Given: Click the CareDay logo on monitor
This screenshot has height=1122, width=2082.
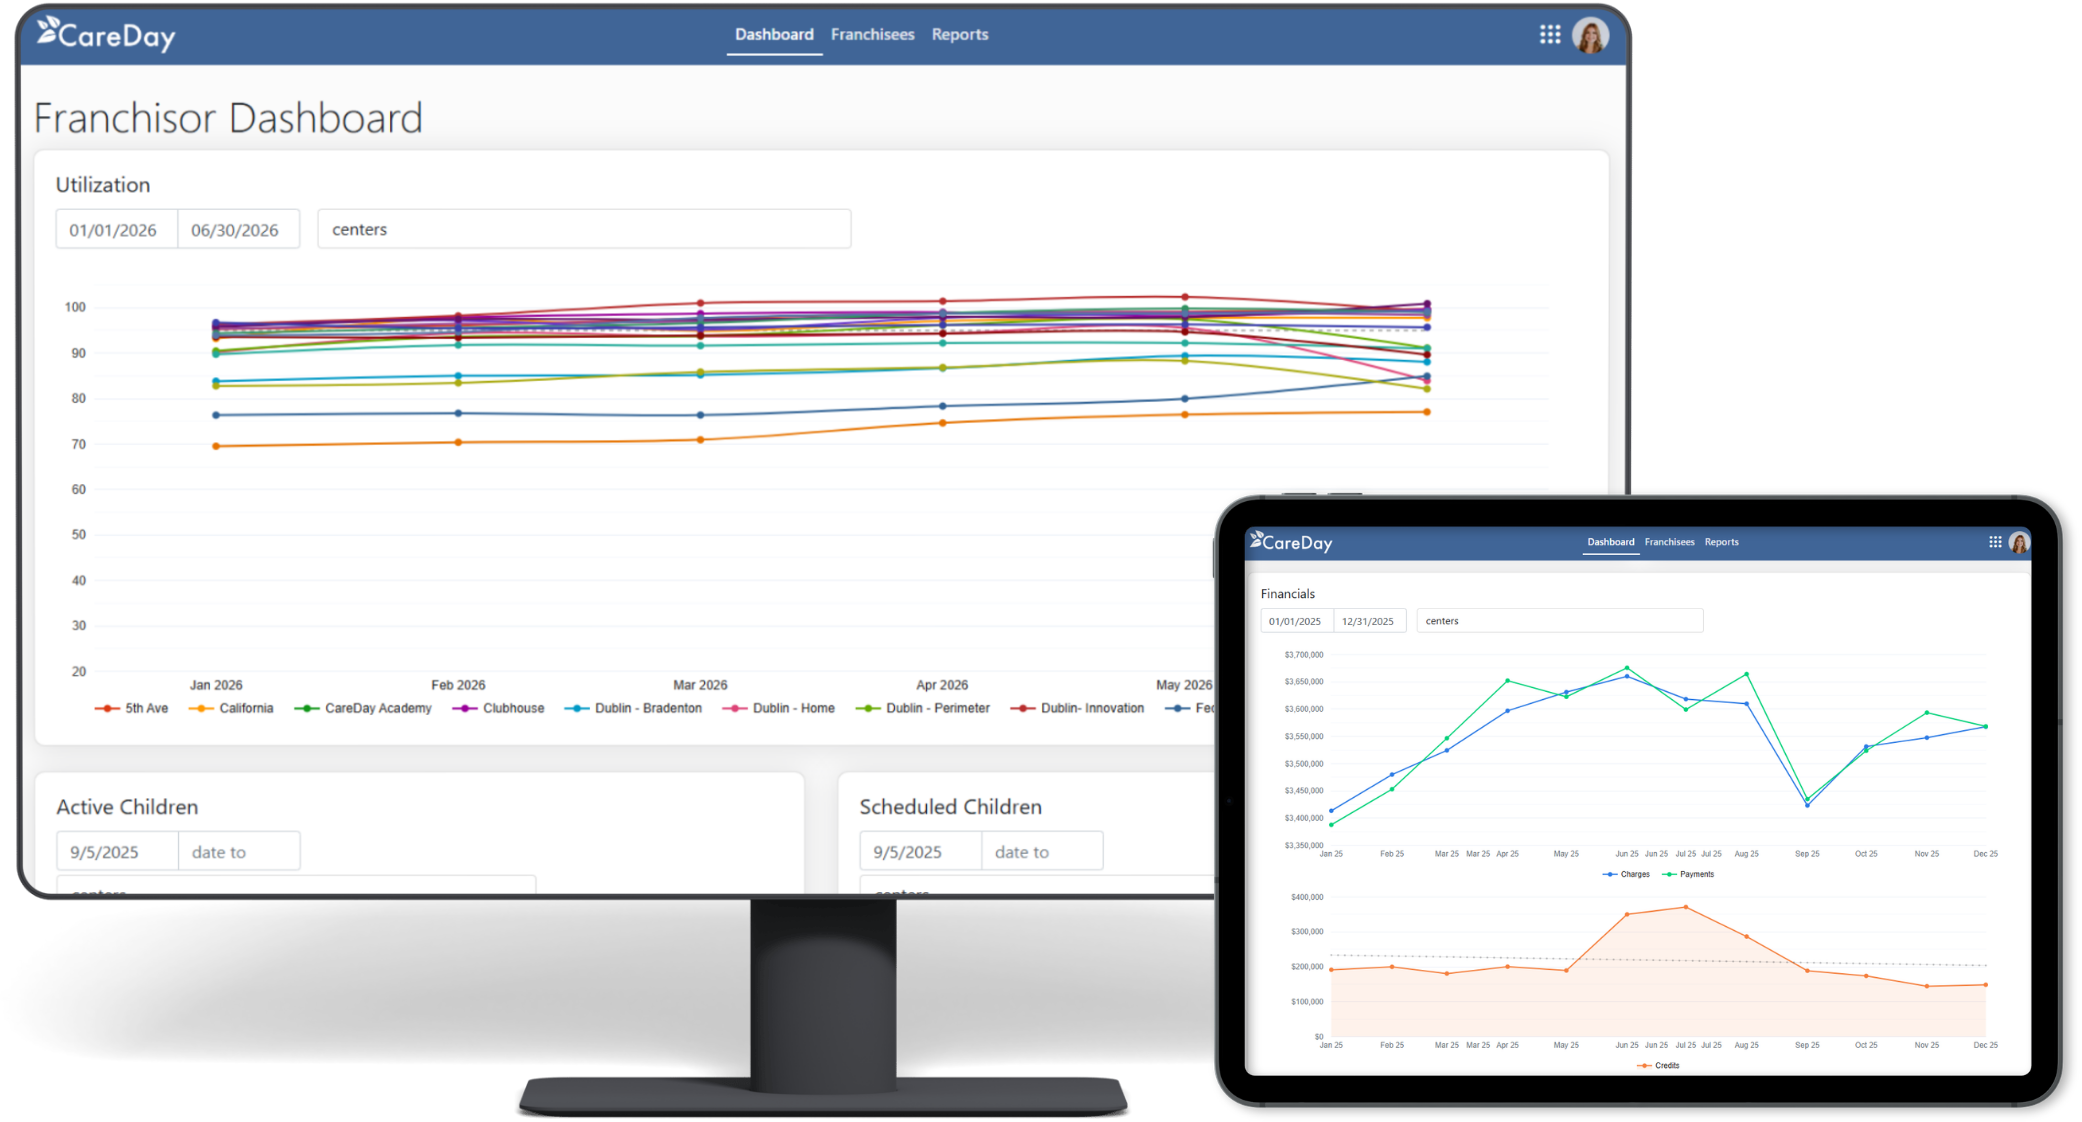Looking at the screenshot, I should click(x=106, y=35).
